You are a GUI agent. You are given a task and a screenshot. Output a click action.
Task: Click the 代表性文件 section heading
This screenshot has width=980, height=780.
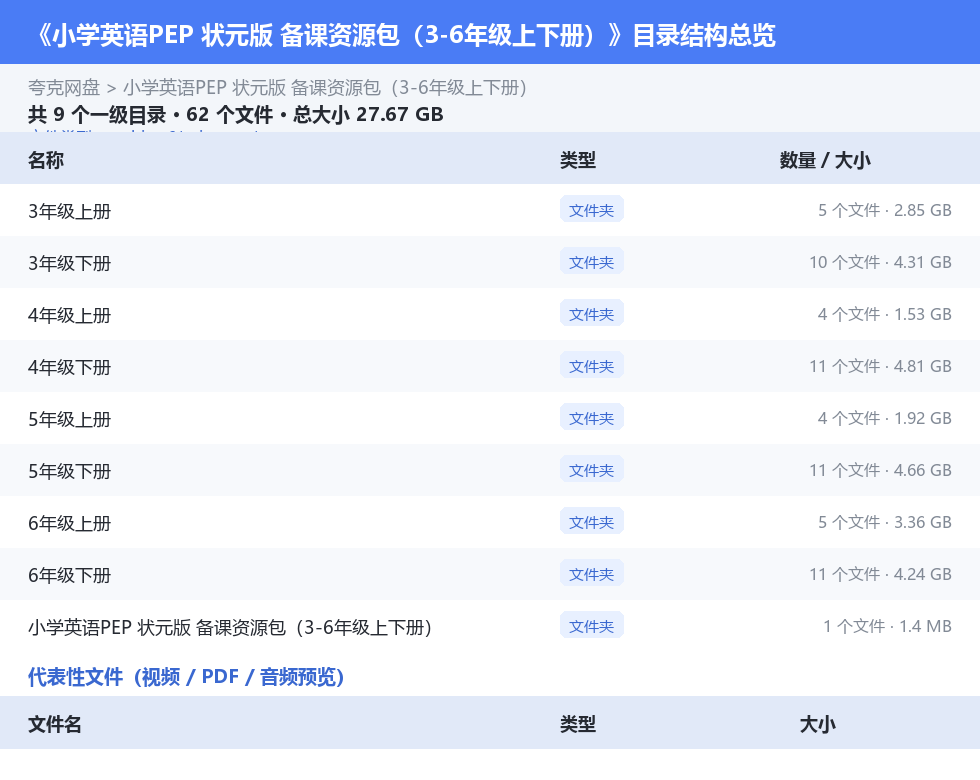186,676
